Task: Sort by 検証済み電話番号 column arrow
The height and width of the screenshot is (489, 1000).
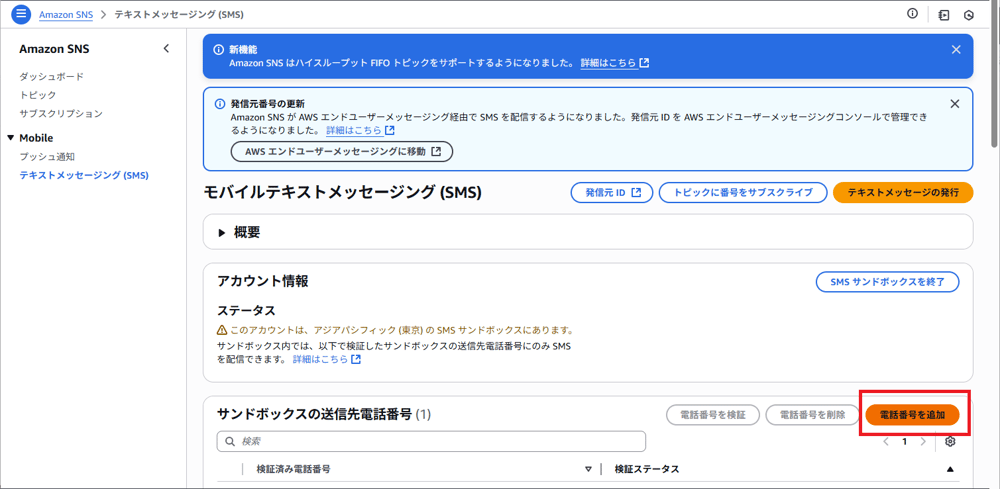Action: 589,469
